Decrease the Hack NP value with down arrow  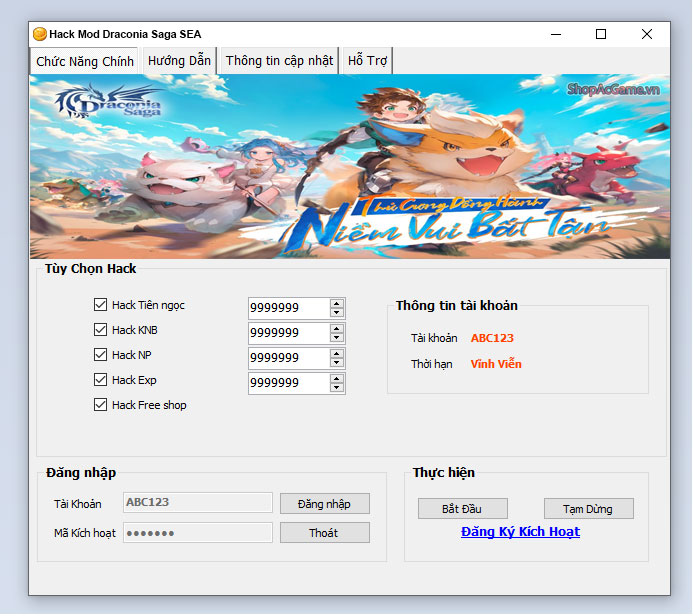(337, 362)
